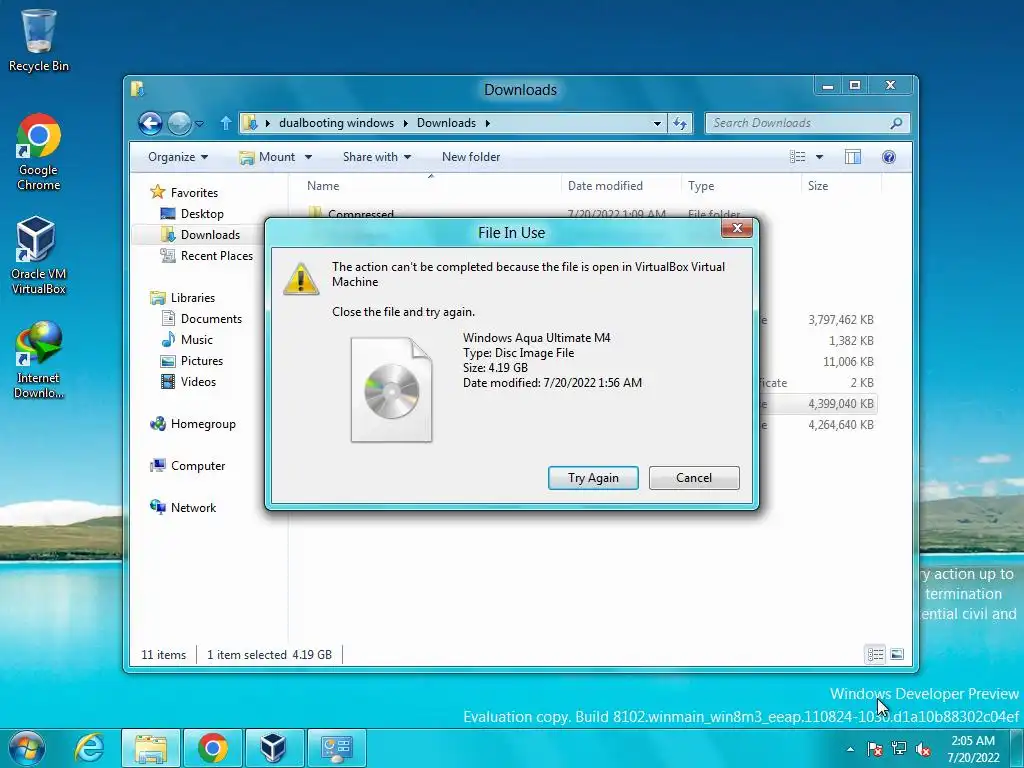Screen dimensions: 1024x768
Task: Open Documents library
Action: (211, 319)
